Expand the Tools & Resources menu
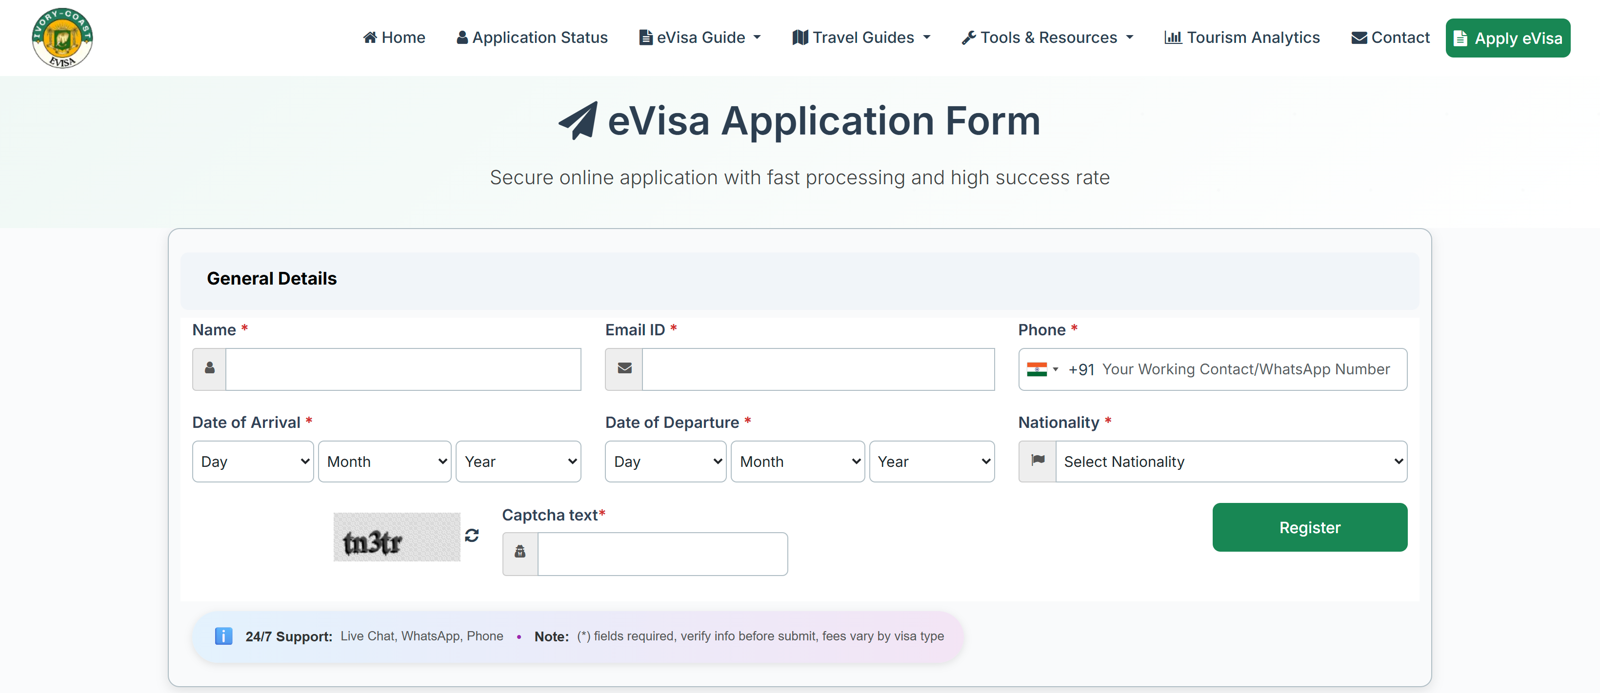The image size is (1600, 693). click(1047, 38)
